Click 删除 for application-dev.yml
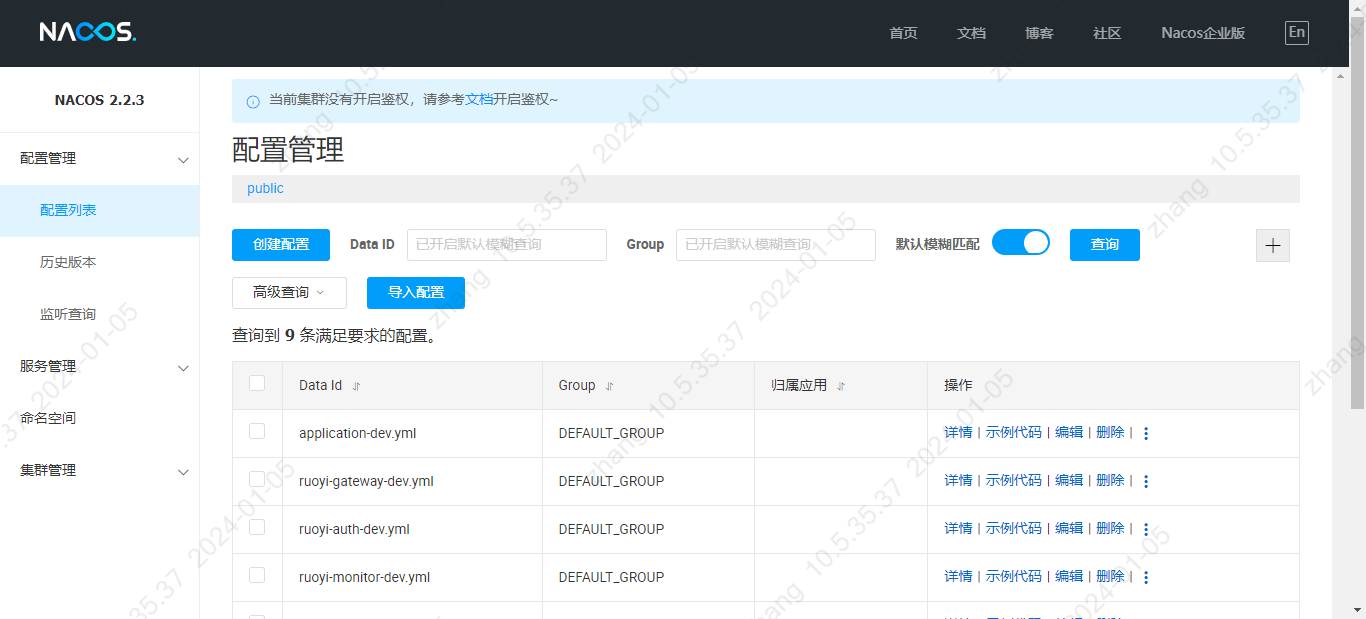Viewport: 1366px width, 619px height. (1110, 433)
